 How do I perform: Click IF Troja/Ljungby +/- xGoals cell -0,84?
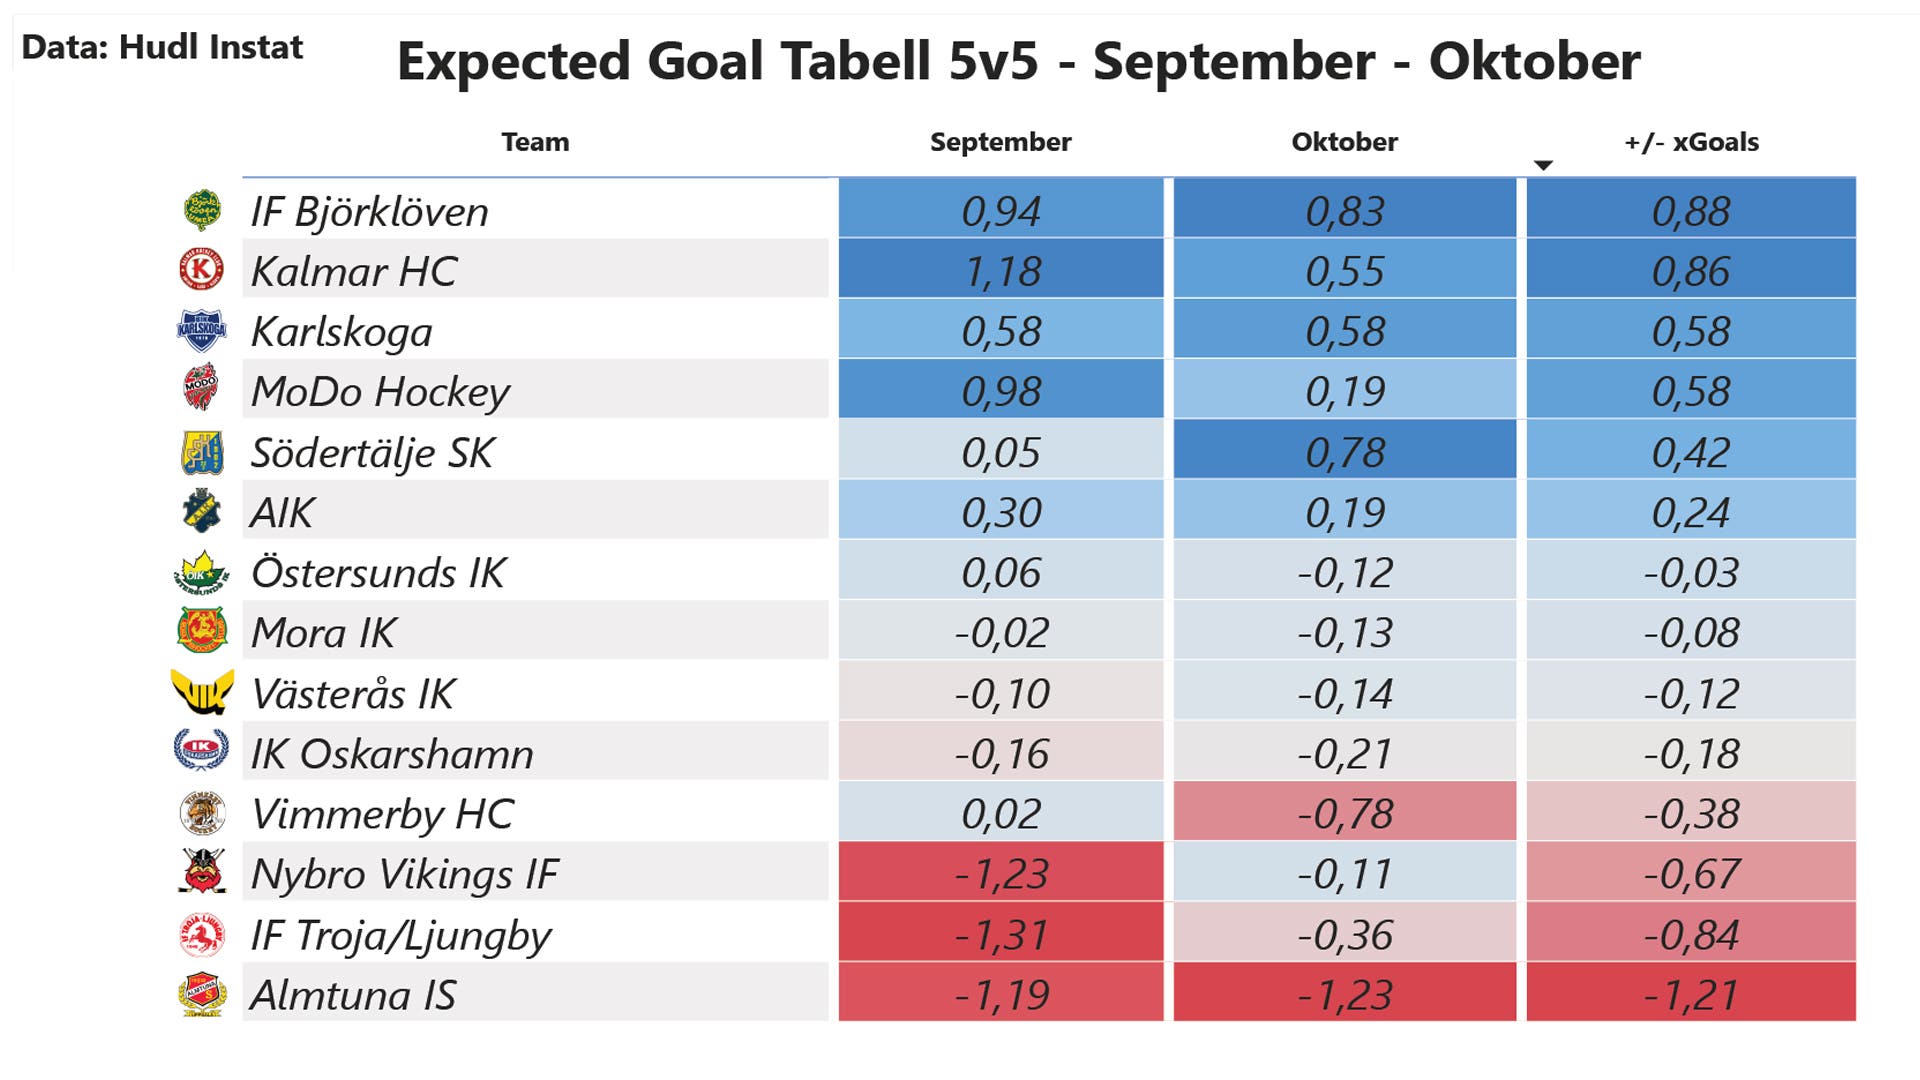[1691, 935]
